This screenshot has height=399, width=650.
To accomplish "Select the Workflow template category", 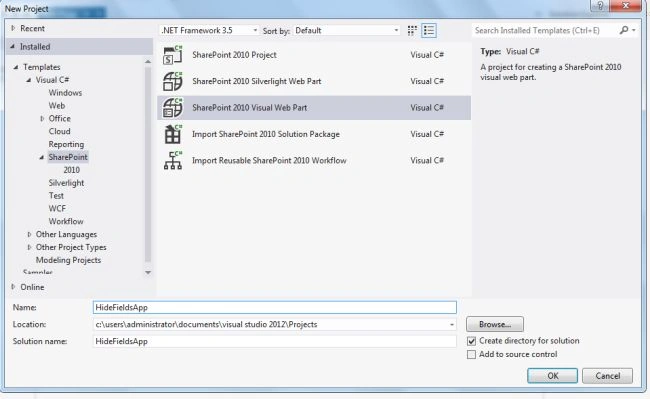I will click(66, 221).
